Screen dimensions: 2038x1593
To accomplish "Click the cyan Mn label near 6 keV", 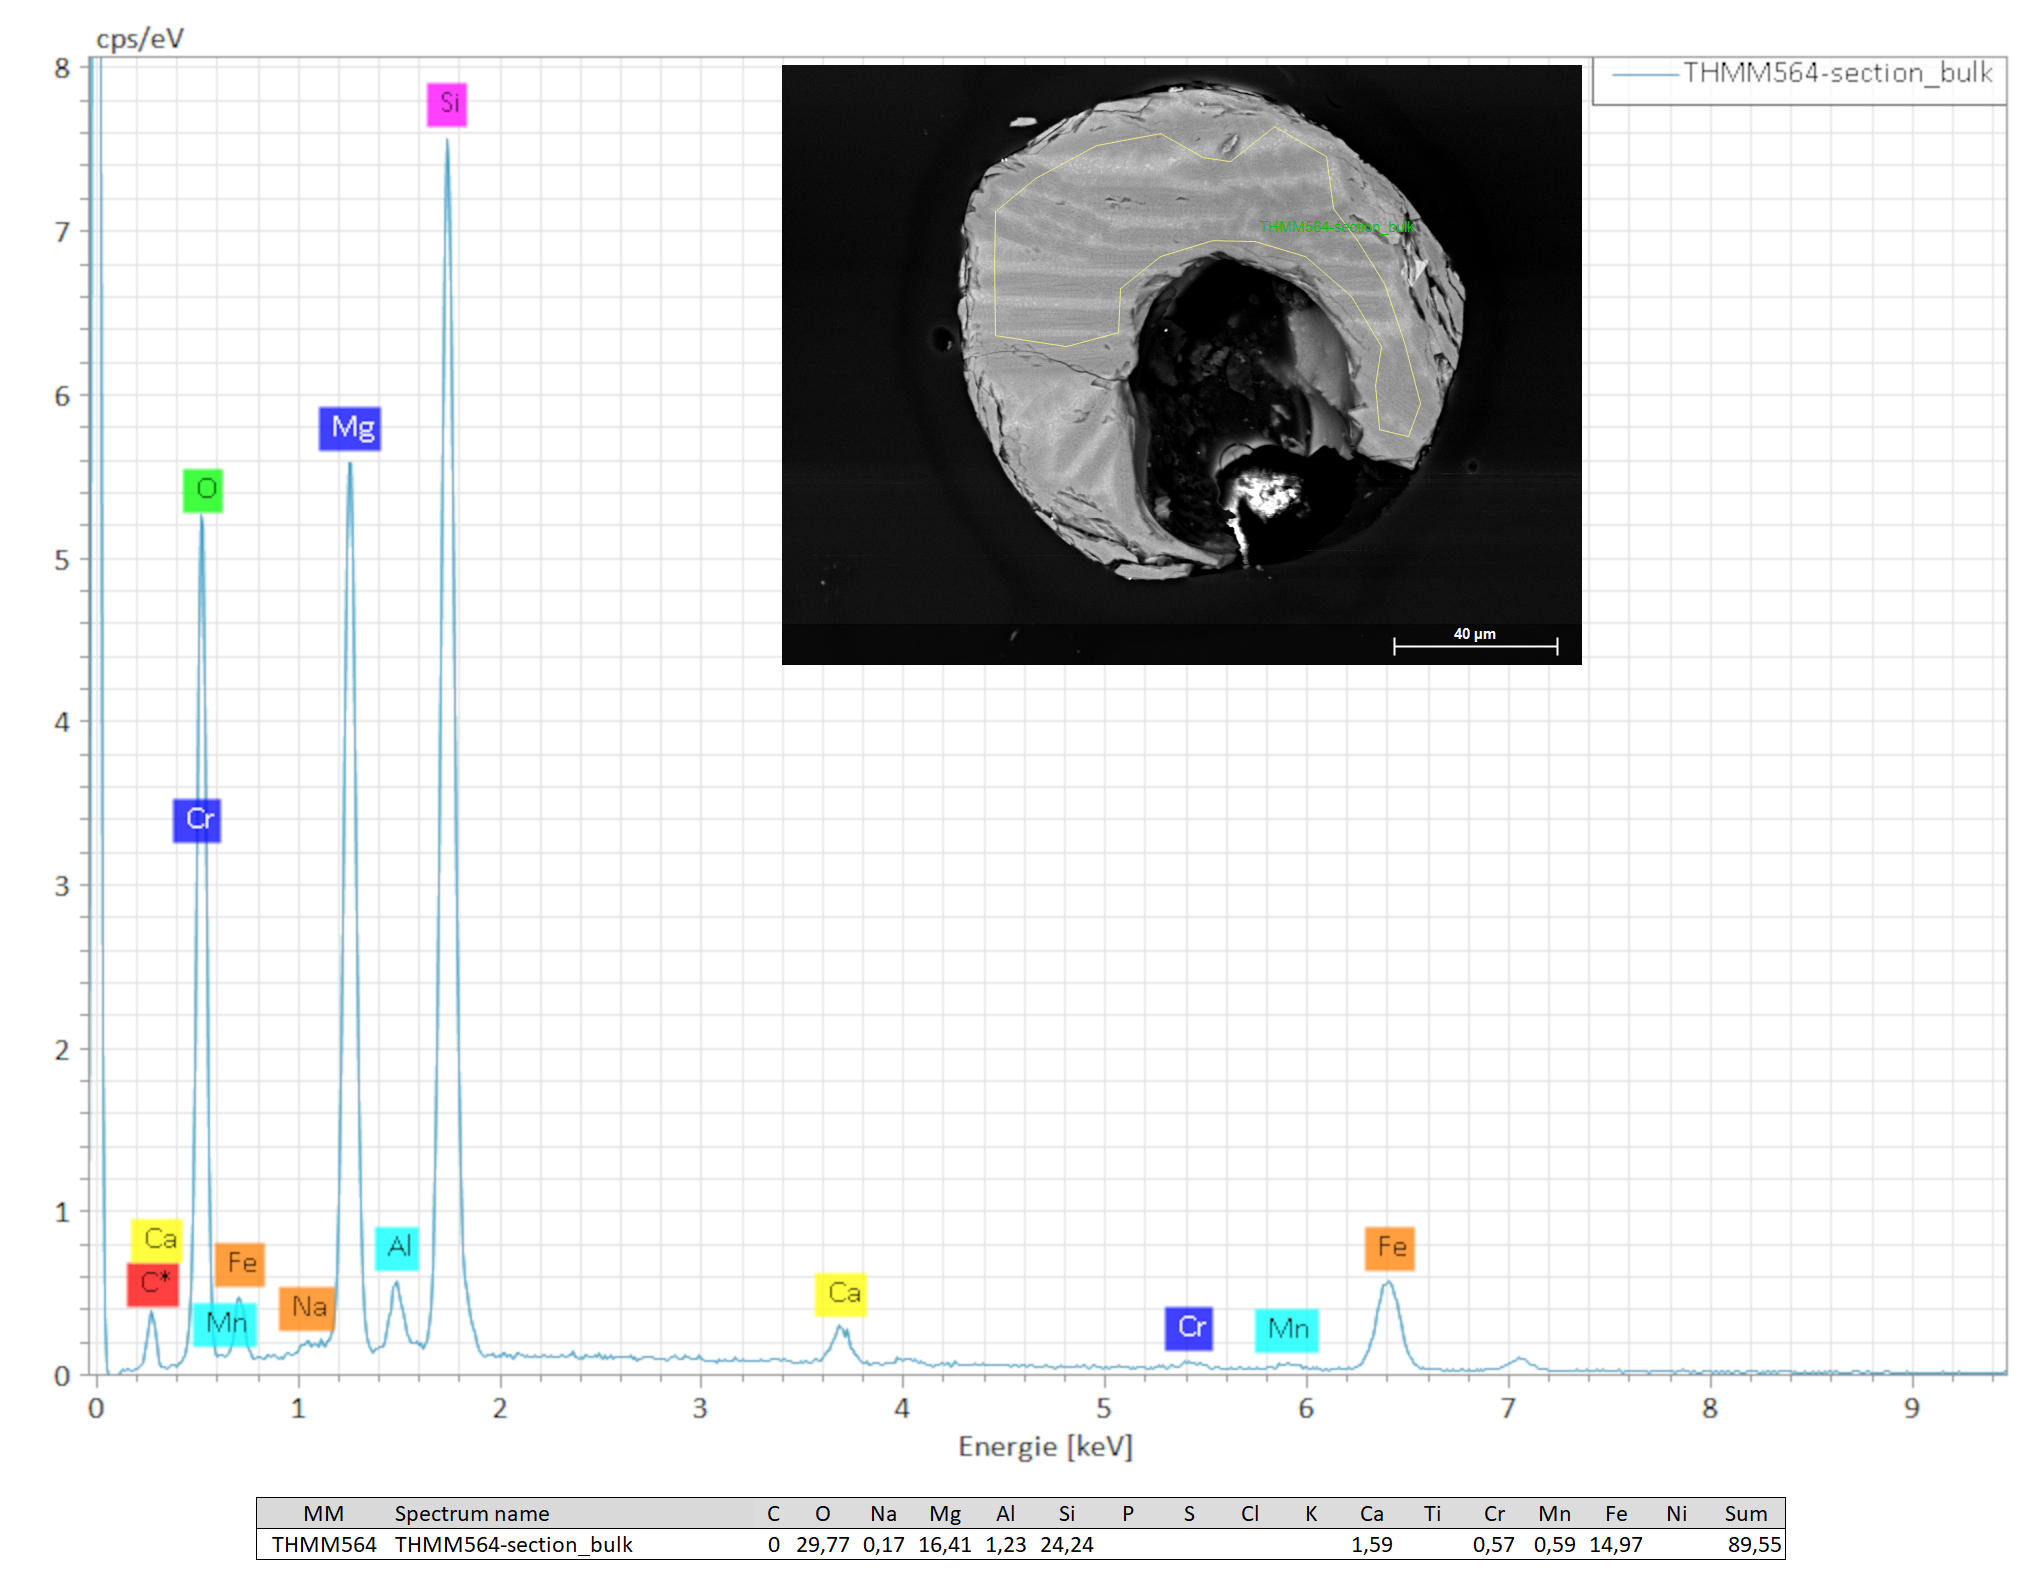I will pyautogui.click(x=1287, y=1330).
